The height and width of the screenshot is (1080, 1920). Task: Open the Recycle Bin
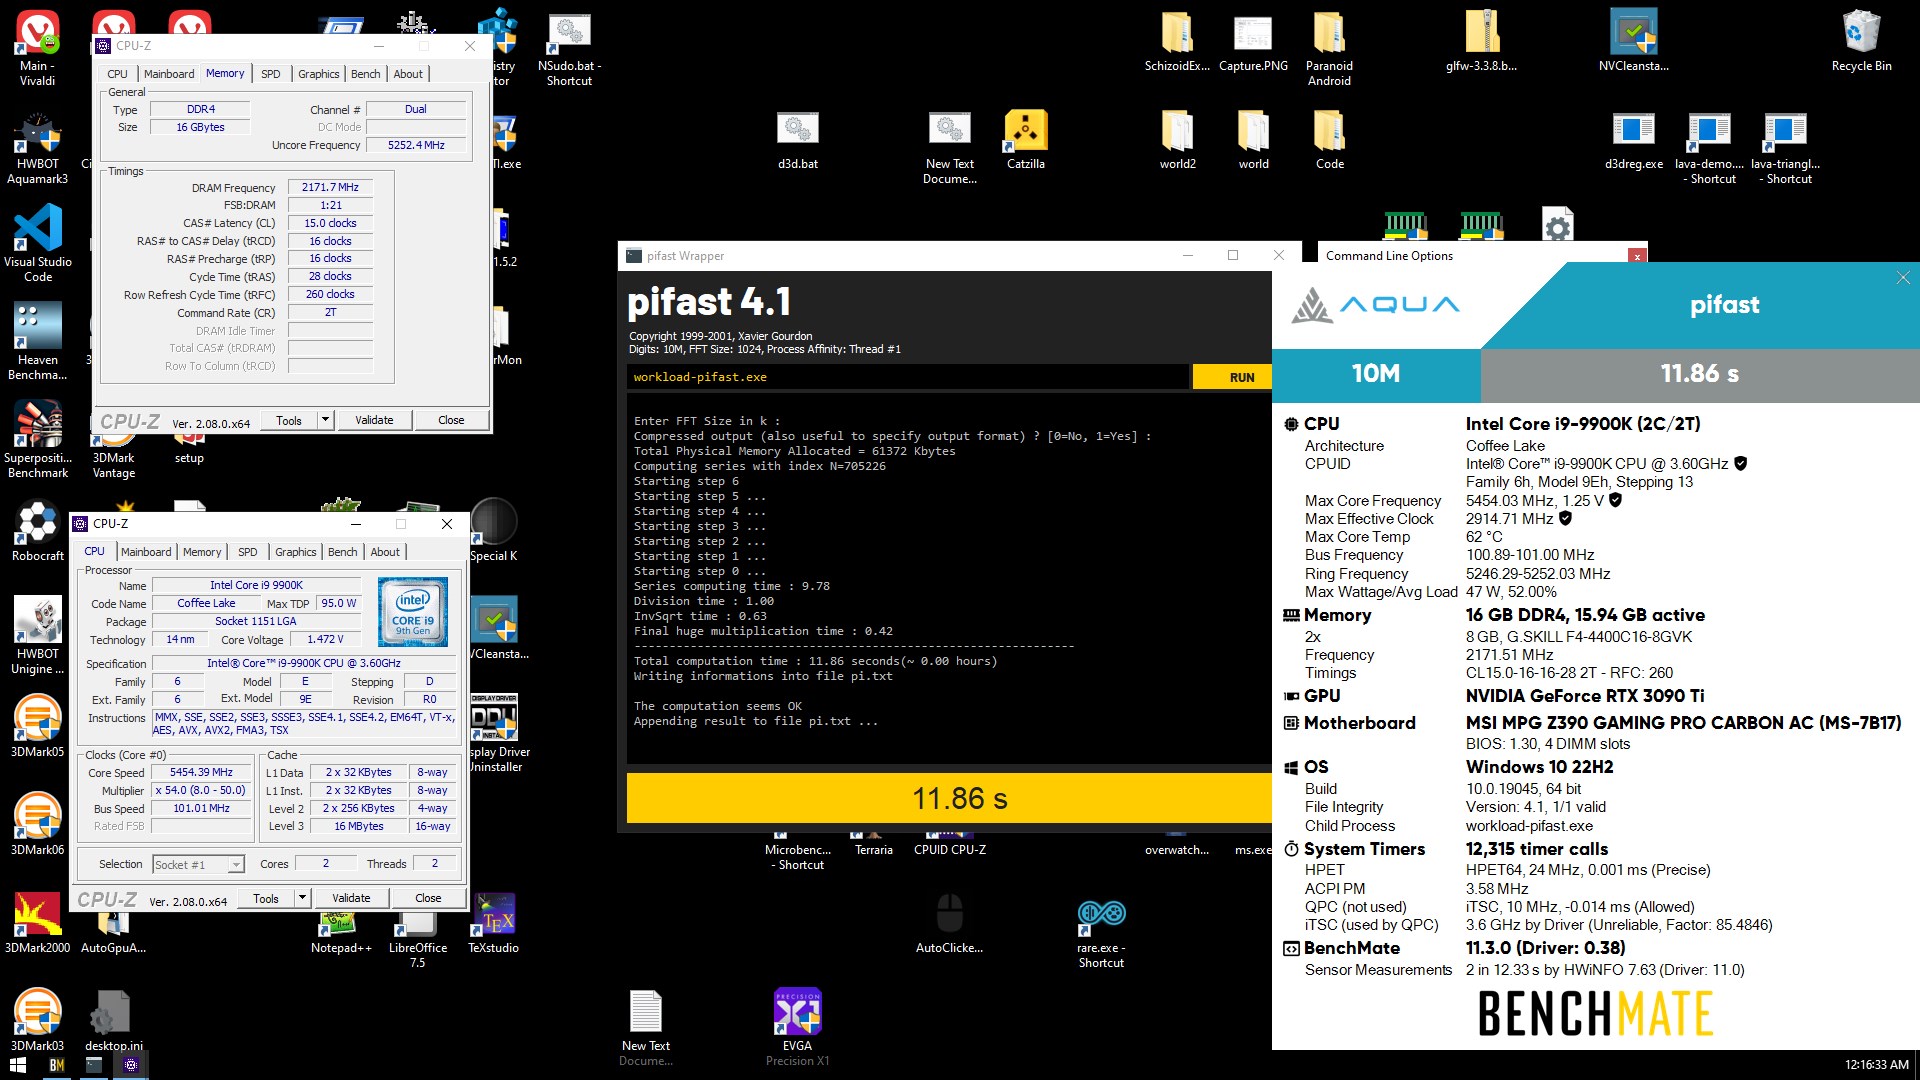coord(1861,42)
